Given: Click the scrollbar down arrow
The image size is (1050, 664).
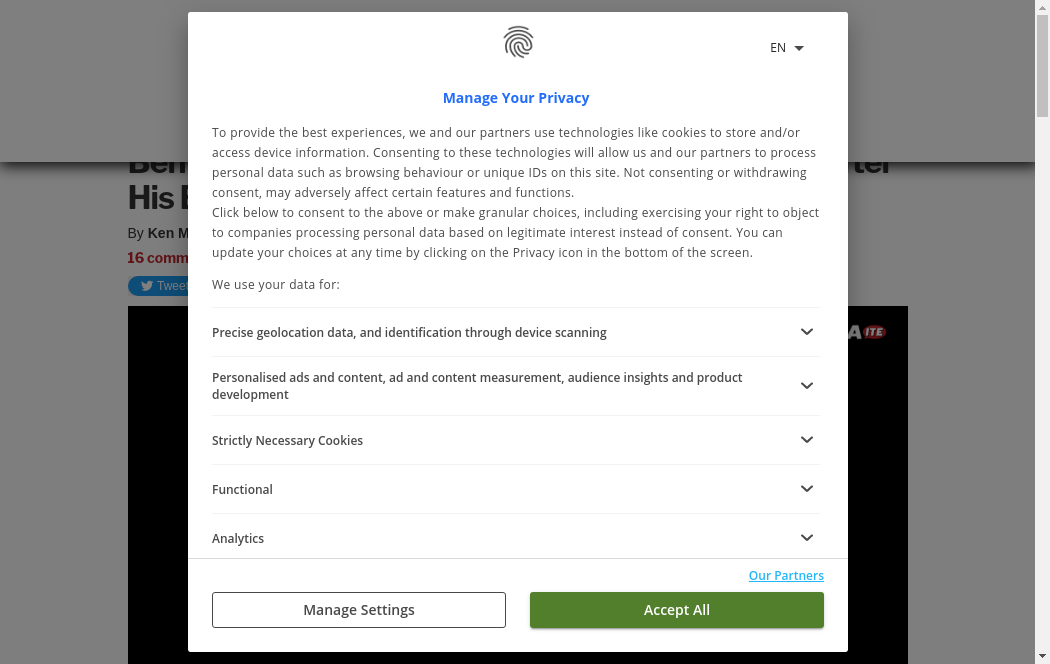Looking at the screenshot, I should coord(1042,656).
